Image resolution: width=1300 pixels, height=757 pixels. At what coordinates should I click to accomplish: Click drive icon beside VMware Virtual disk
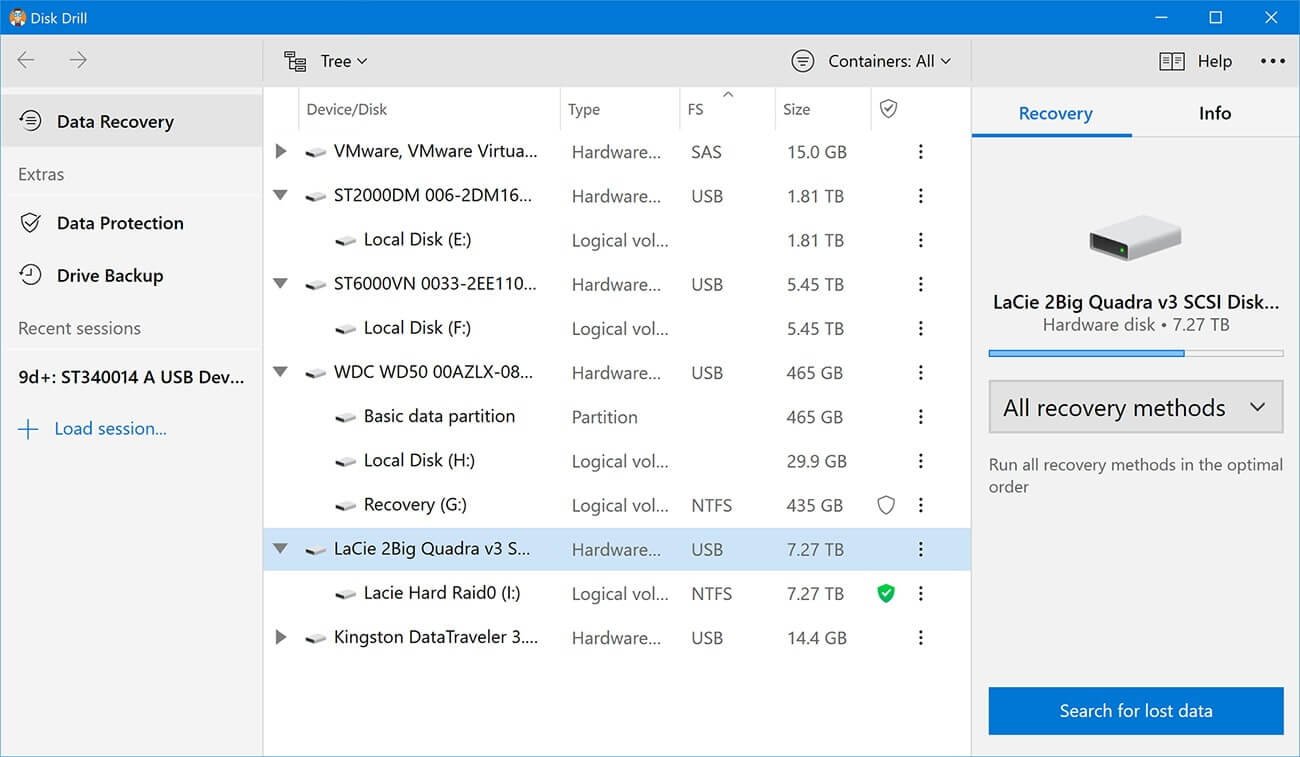tap(316, 152)
